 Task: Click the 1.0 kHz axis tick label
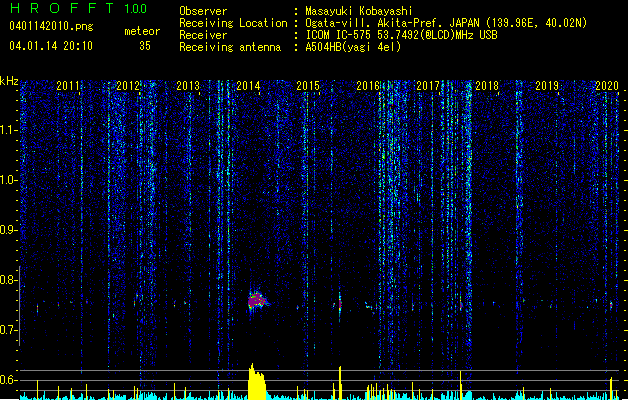[x=8, y=180]
